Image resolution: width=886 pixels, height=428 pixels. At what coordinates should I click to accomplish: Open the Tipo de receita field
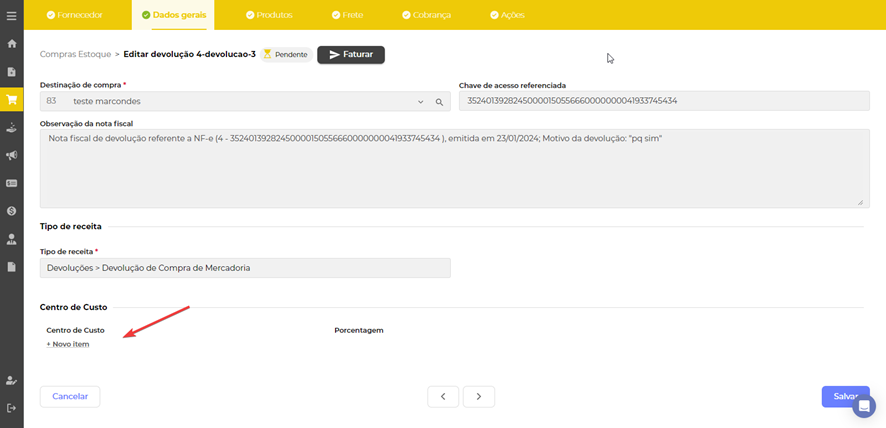click(x=245, y=268)
